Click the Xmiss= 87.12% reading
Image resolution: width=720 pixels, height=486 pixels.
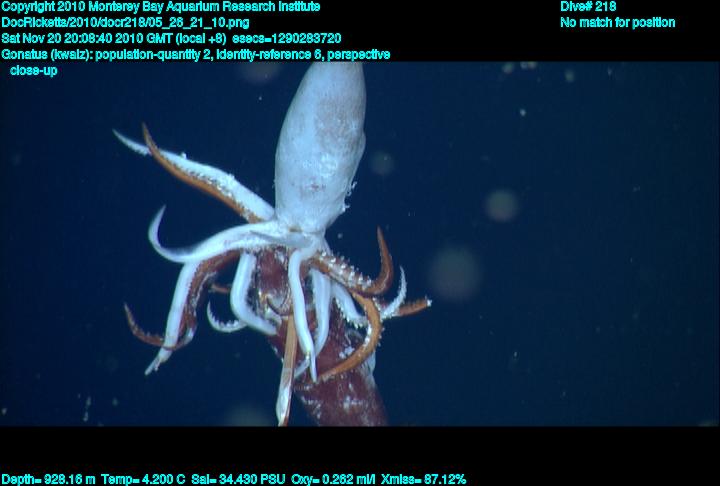(x=423, y=480)
